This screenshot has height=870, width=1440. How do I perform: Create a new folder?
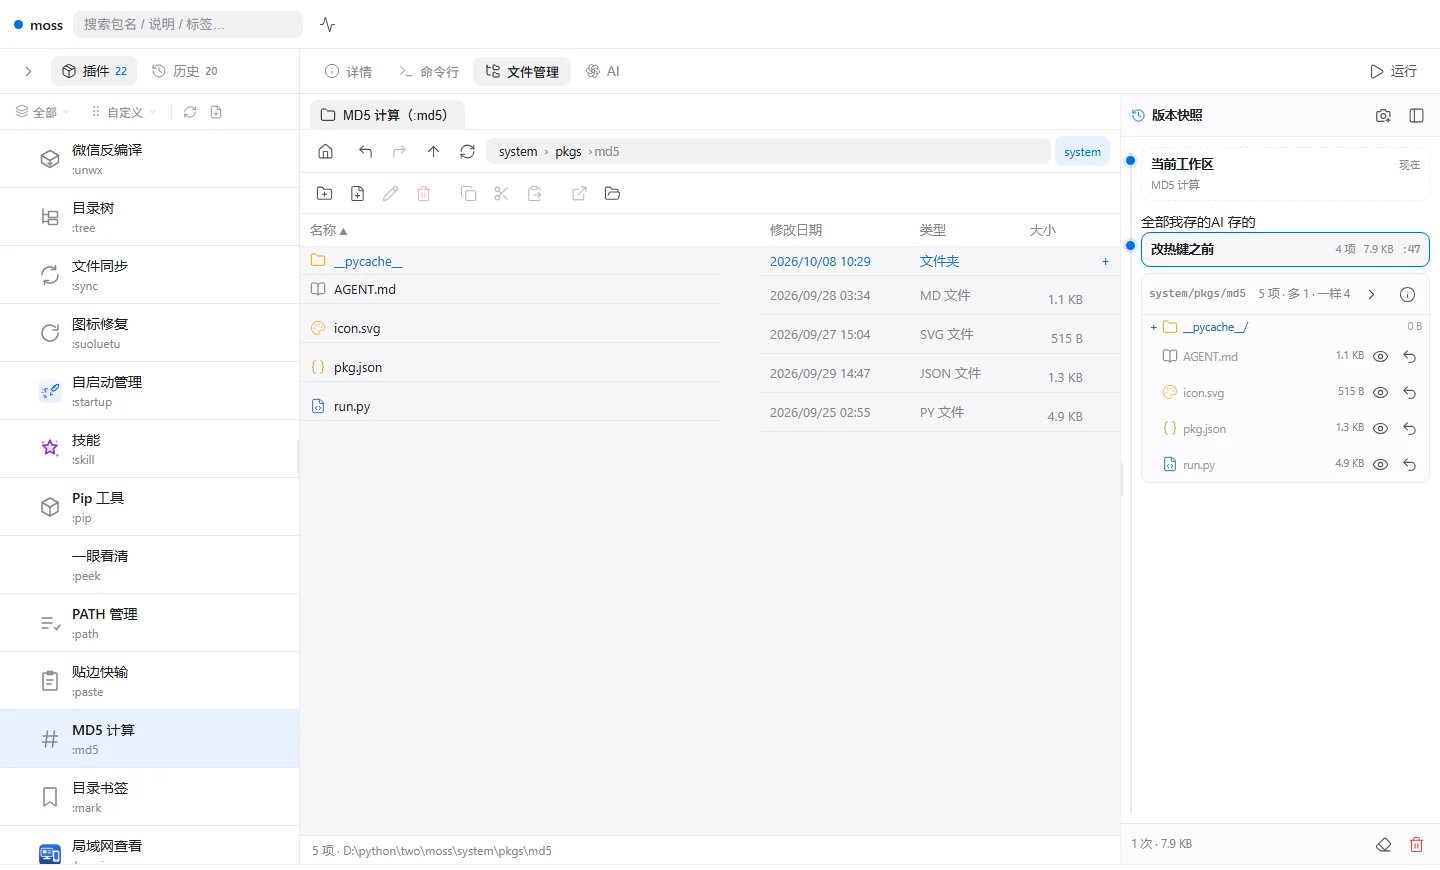tap(324, 194)
